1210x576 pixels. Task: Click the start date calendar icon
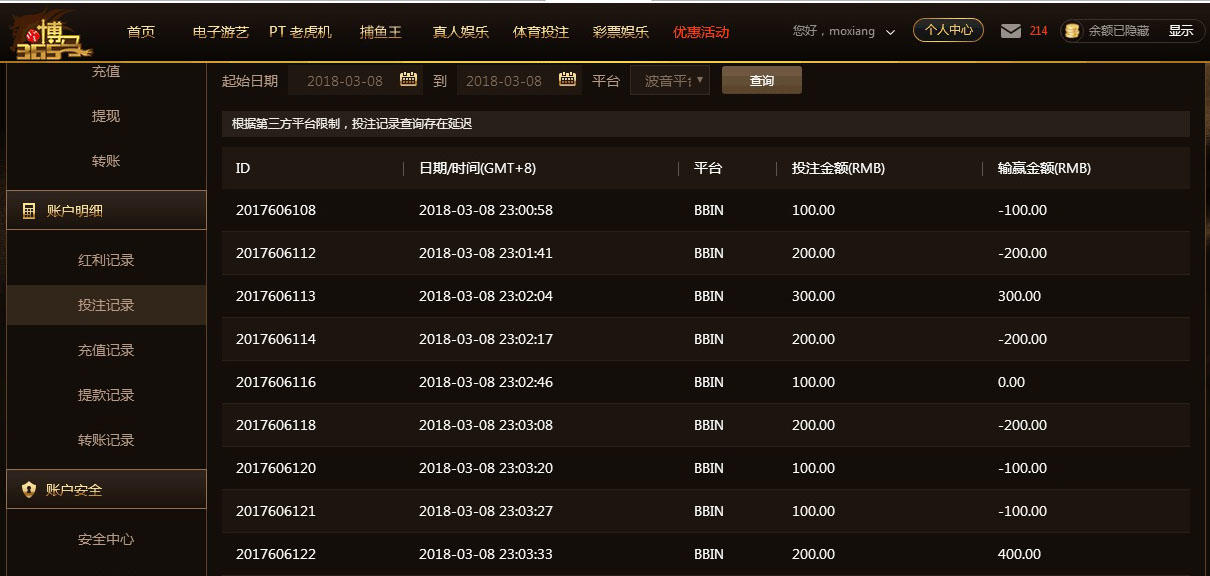pos(408,80)
